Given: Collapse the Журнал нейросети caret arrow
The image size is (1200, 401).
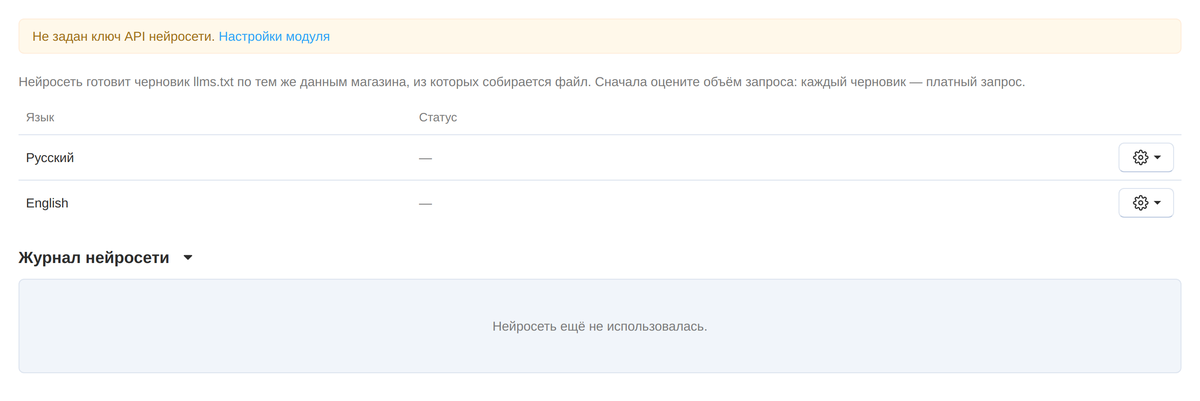Looking at the screenshot, I should point(188,258).
